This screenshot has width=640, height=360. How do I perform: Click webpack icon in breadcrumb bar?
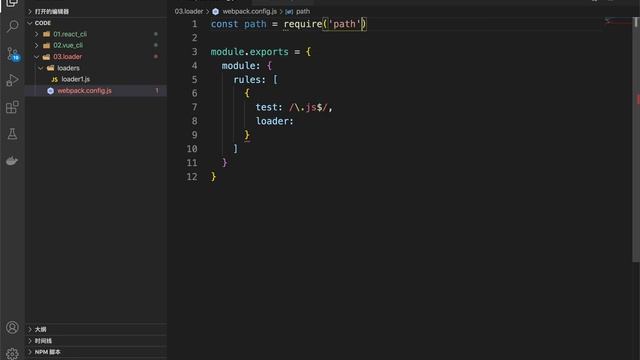tap(216, 11)
